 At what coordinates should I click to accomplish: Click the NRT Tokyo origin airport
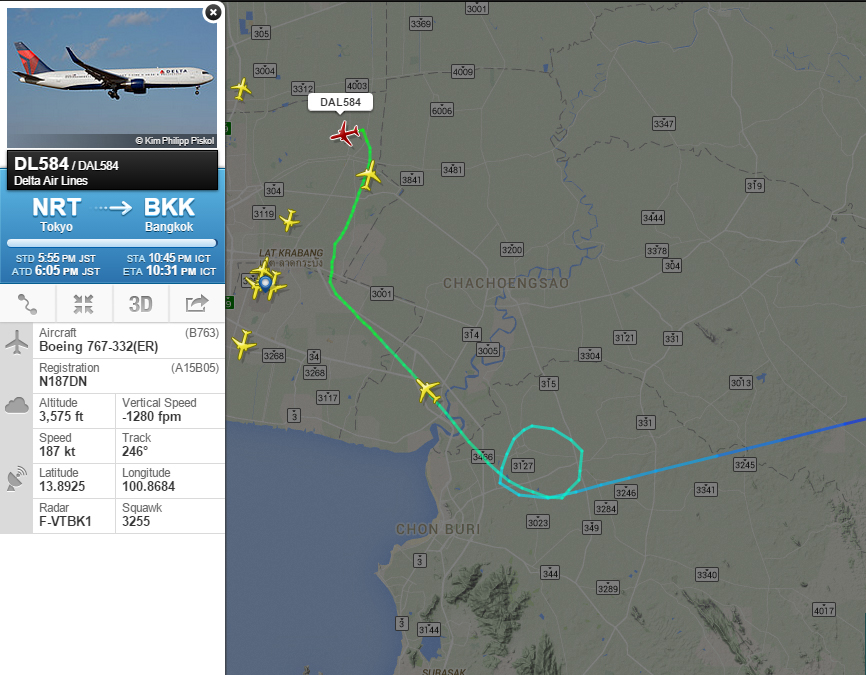coord(56,215)
